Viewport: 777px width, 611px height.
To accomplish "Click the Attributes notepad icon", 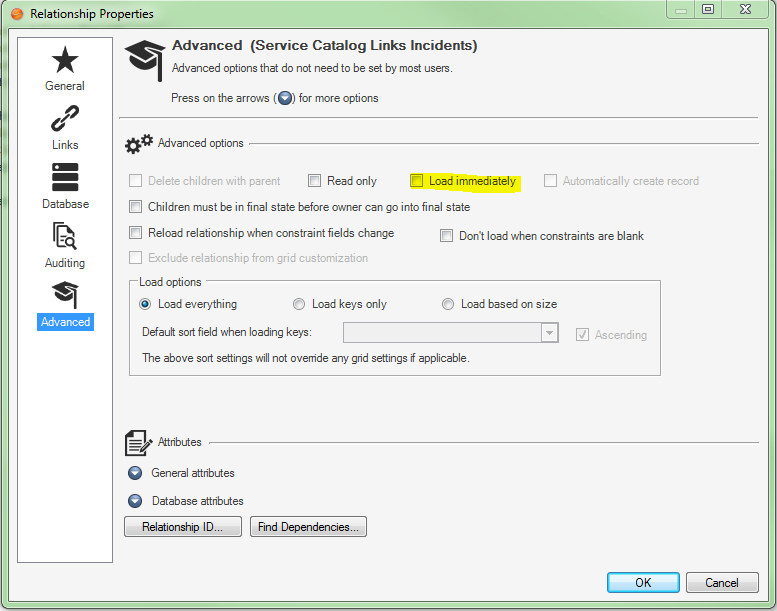I will pyautogui.click(x=138, y=443).
